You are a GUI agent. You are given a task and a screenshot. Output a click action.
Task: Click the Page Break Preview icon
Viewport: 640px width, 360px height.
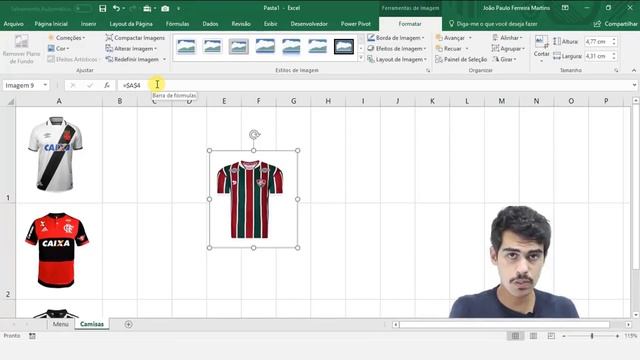coord(551,336)
